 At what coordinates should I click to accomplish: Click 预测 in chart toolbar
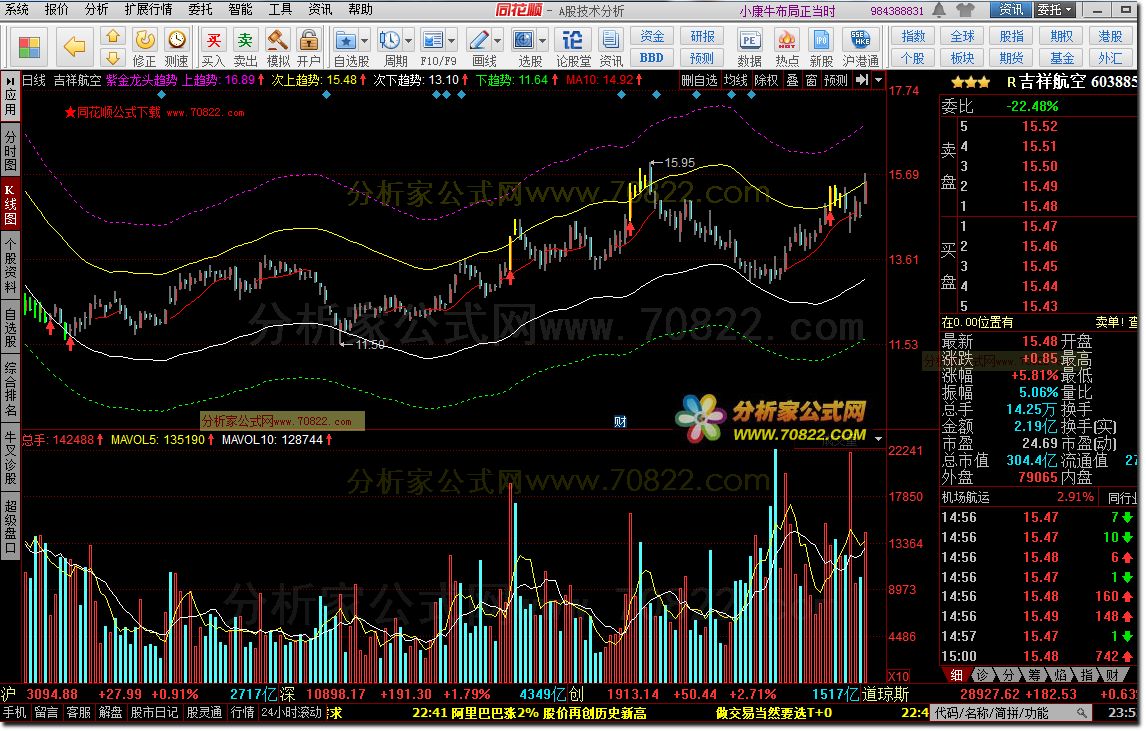835,80
